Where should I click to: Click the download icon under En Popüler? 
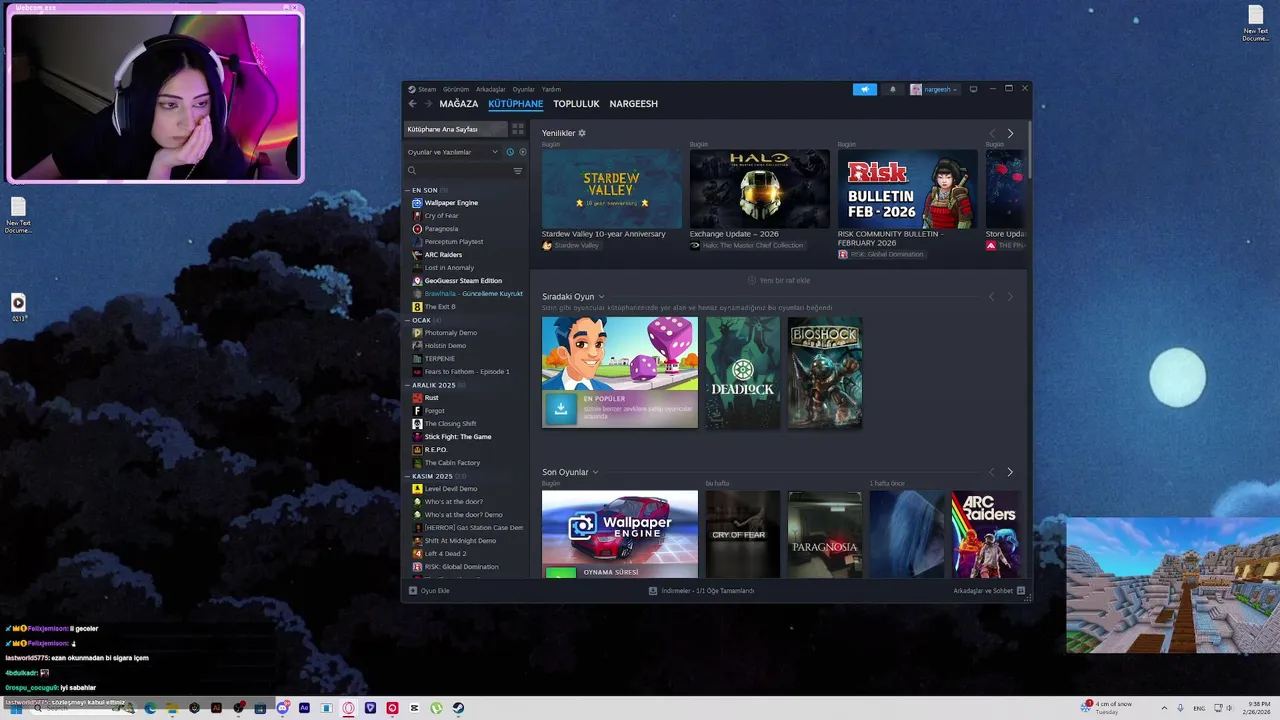pos(561,408)
